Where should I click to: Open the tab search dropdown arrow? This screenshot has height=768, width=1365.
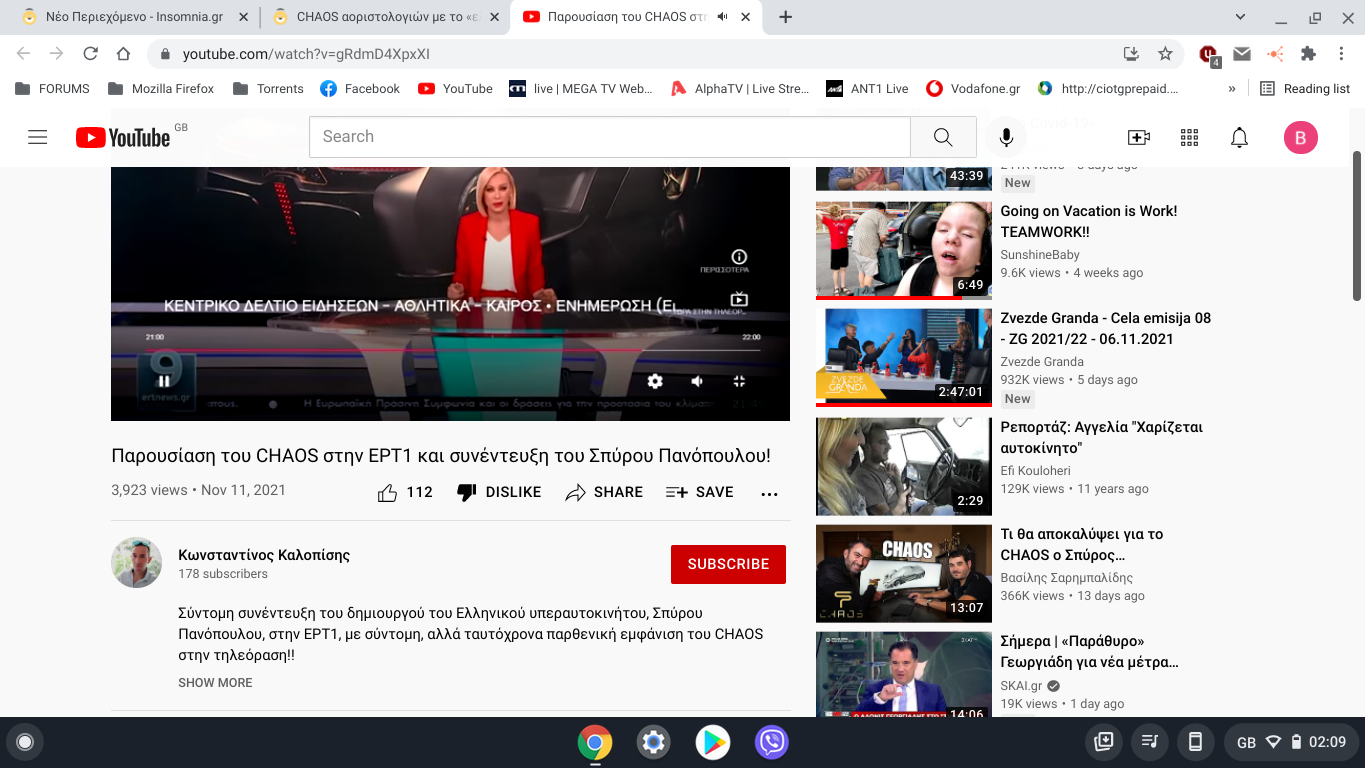(x=1241, y=17)
